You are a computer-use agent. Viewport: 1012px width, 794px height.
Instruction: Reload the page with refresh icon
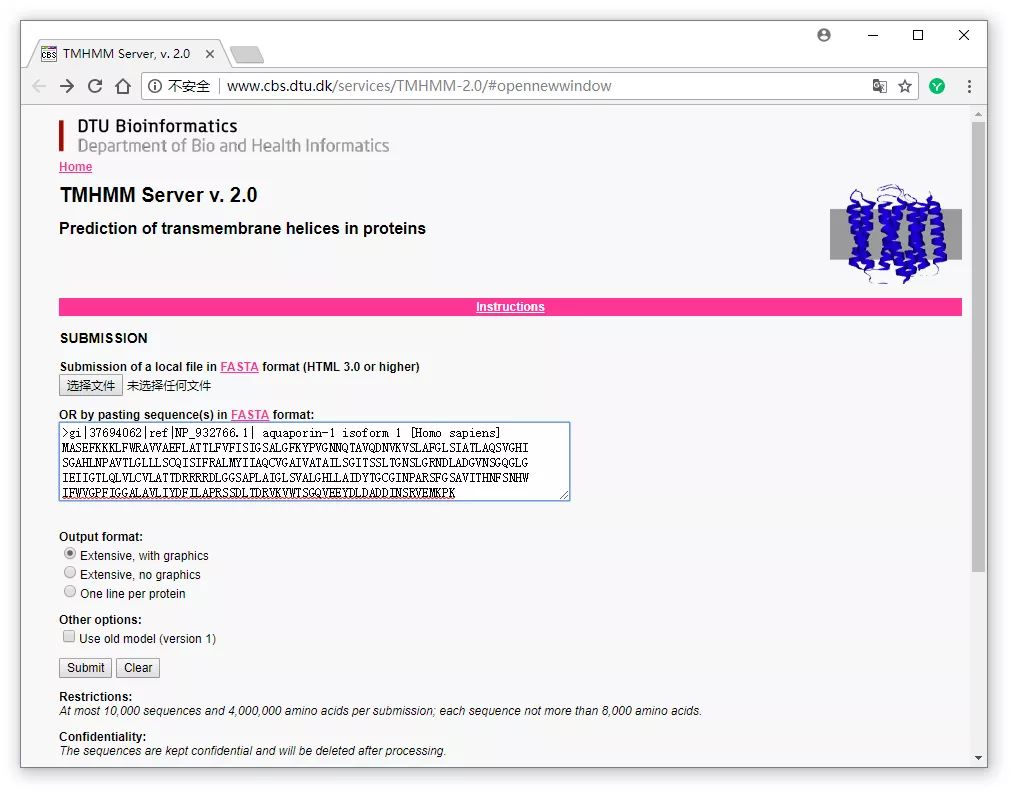click(x=95, y=86)
